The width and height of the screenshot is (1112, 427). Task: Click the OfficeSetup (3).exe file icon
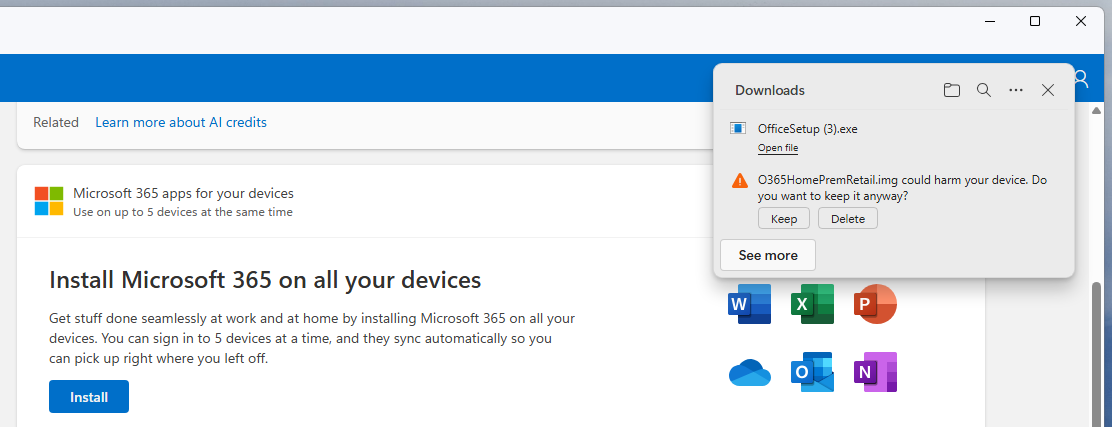pos(738,128)
